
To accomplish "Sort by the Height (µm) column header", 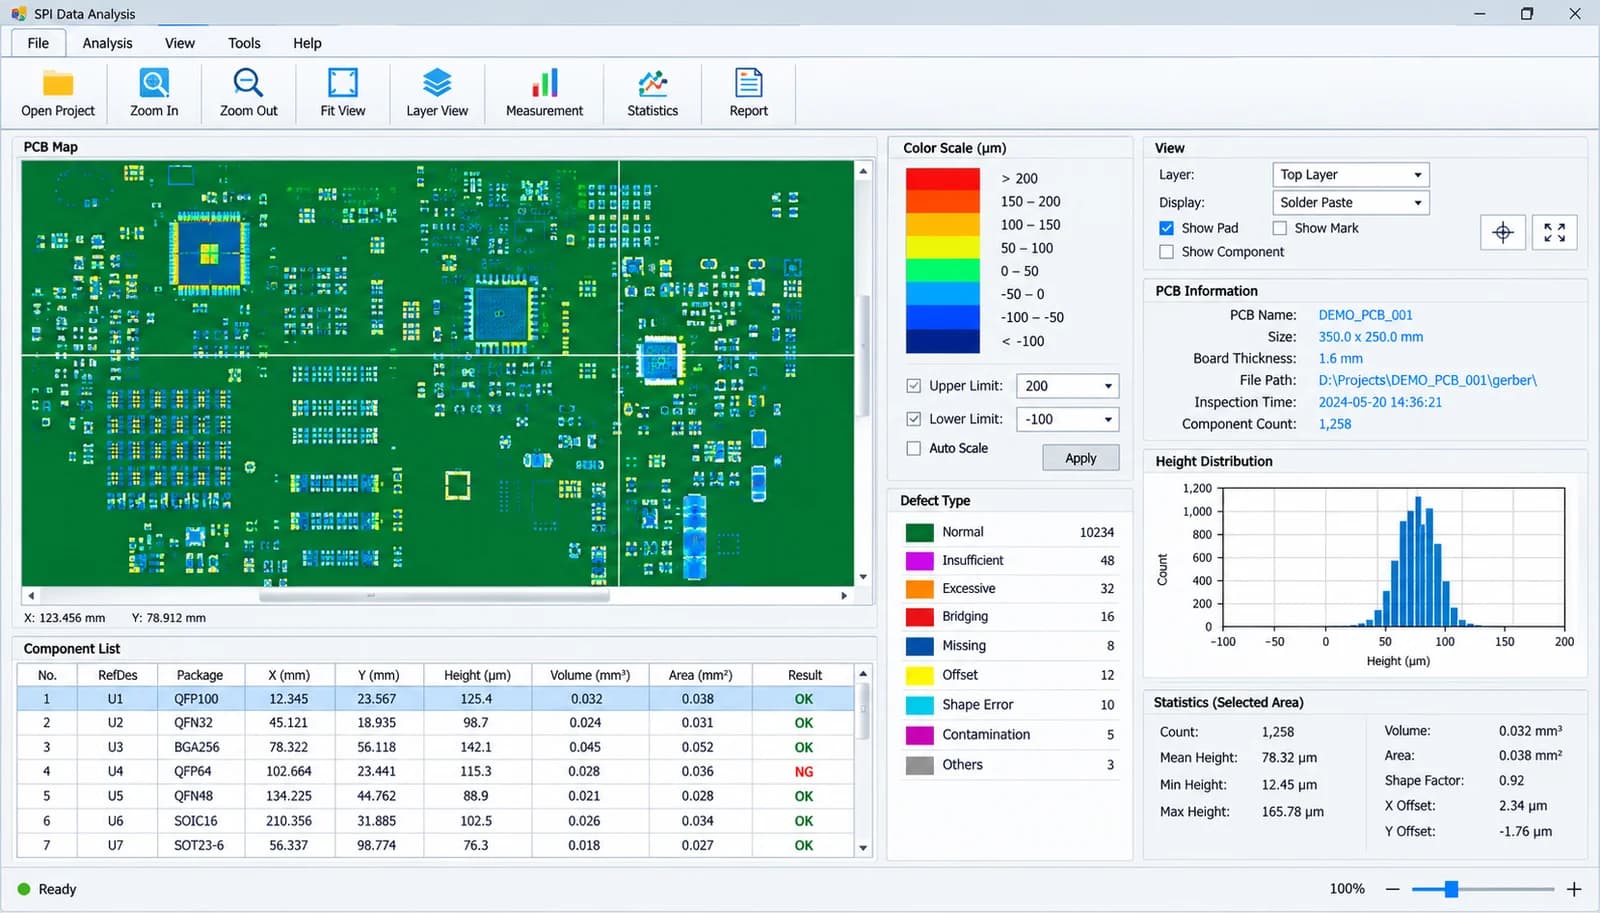I will (x=477, y=675).
